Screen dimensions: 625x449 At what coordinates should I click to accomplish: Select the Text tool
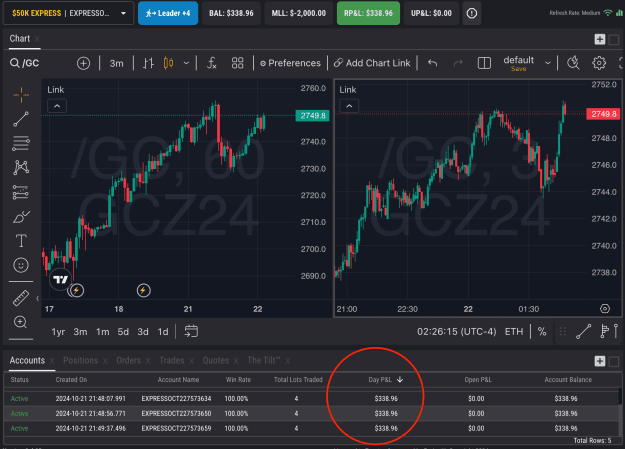point(21,241)
